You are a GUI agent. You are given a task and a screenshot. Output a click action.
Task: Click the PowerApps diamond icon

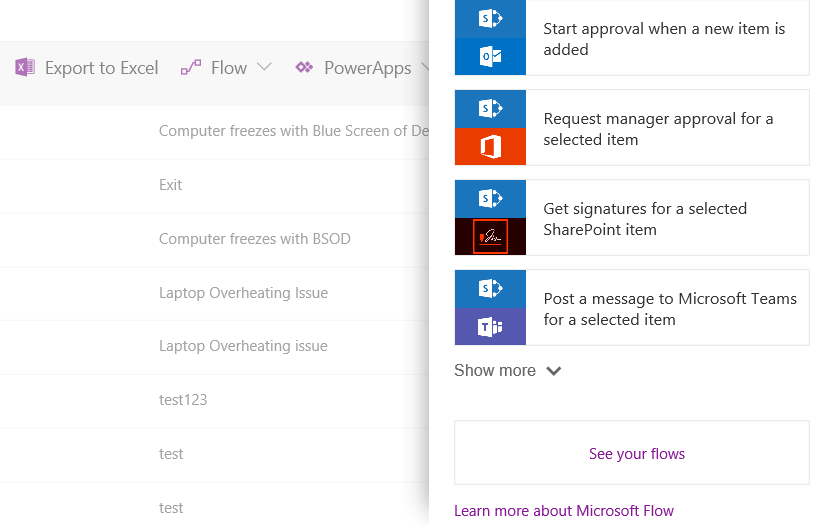tap(304, 68)
